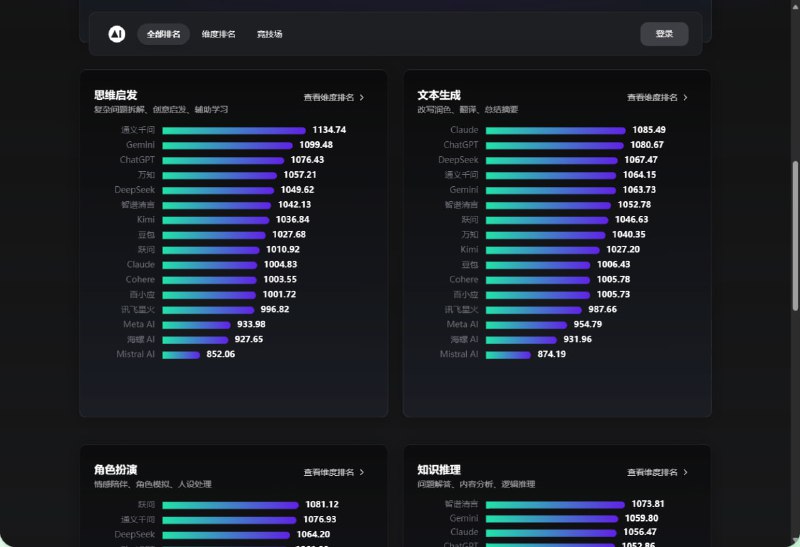Click the score 987.66

(x=603, y=309)
